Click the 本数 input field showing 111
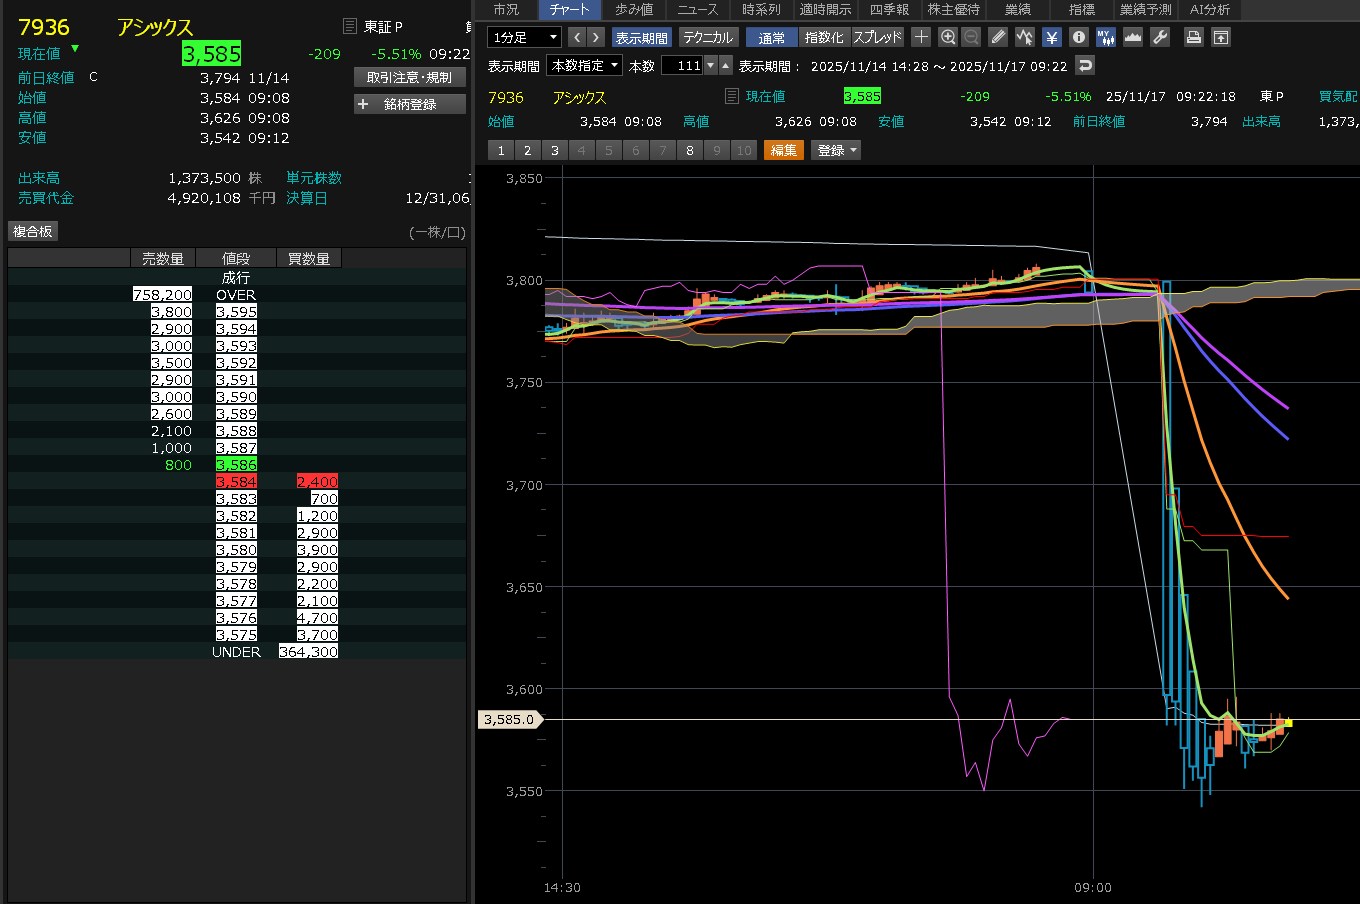 tap(682, 65)
